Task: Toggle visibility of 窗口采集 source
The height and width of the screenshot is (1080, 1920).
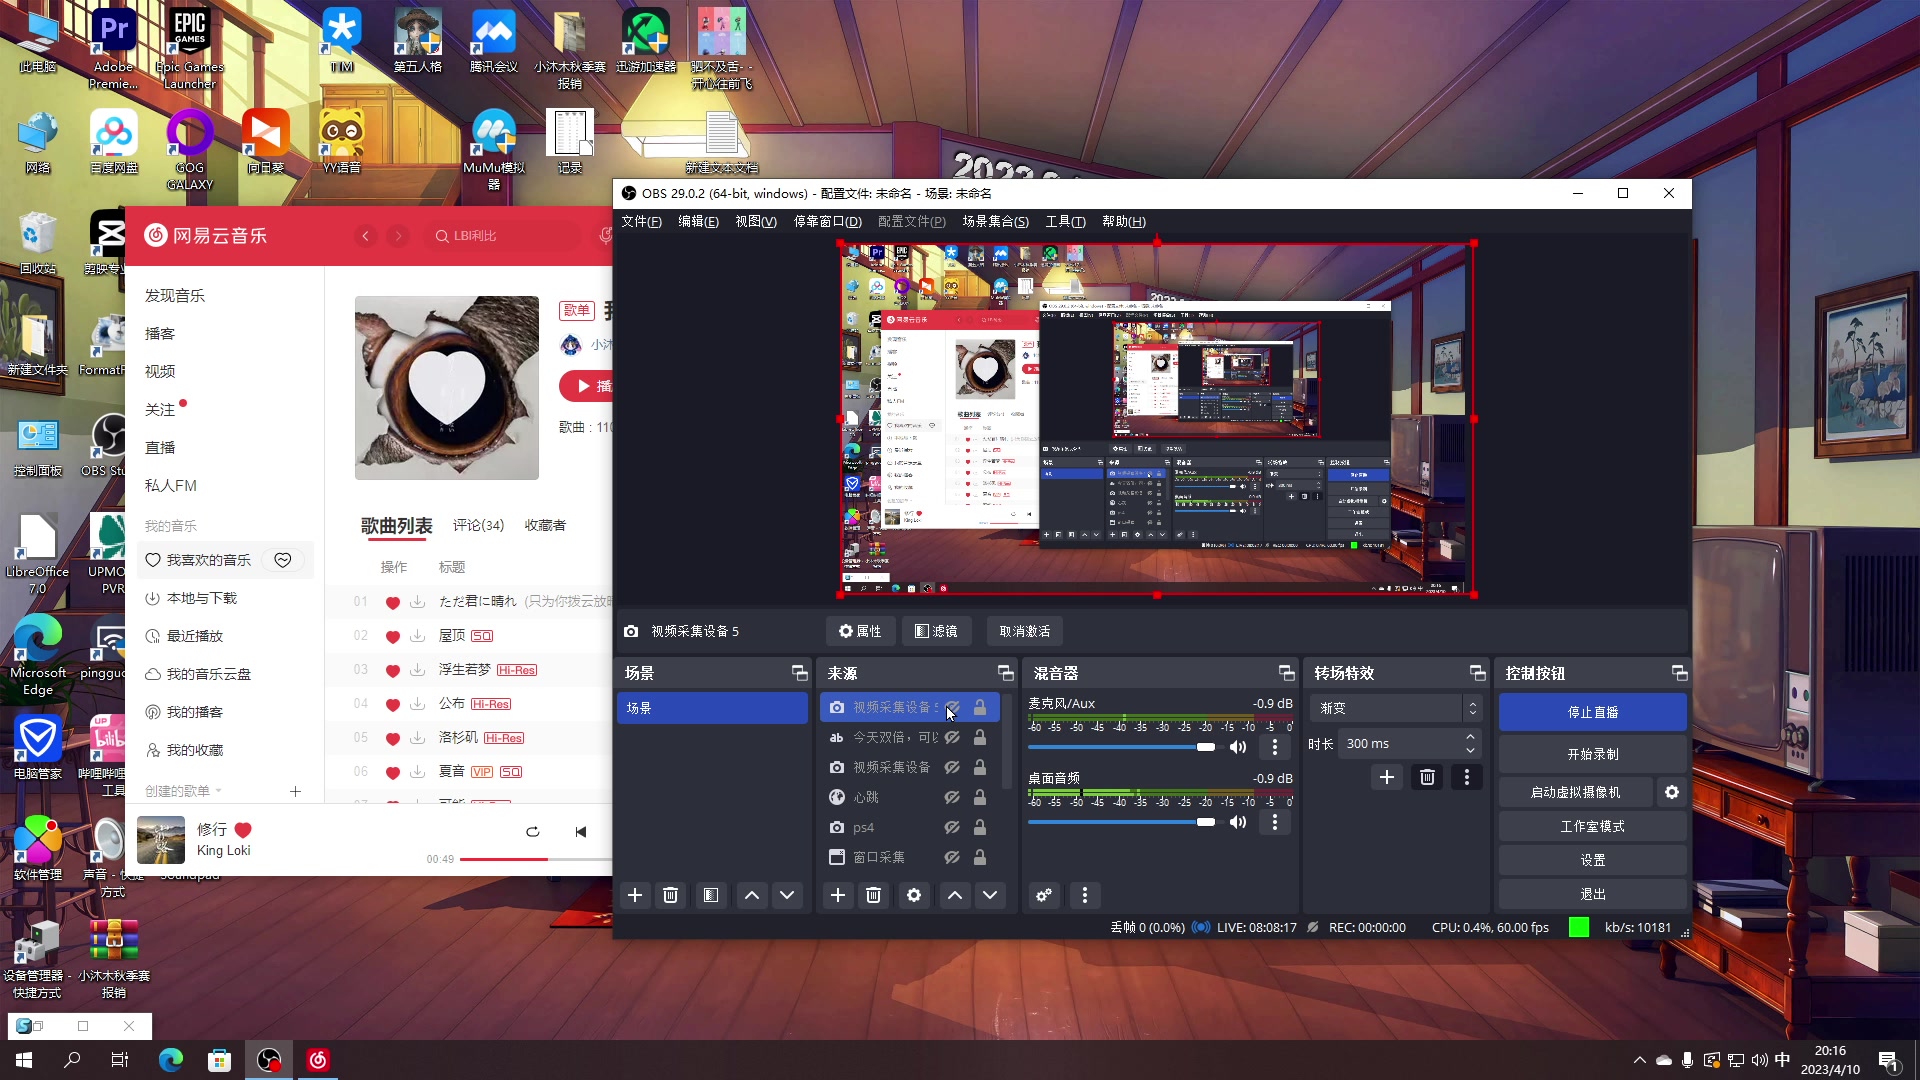Action: 952,857
